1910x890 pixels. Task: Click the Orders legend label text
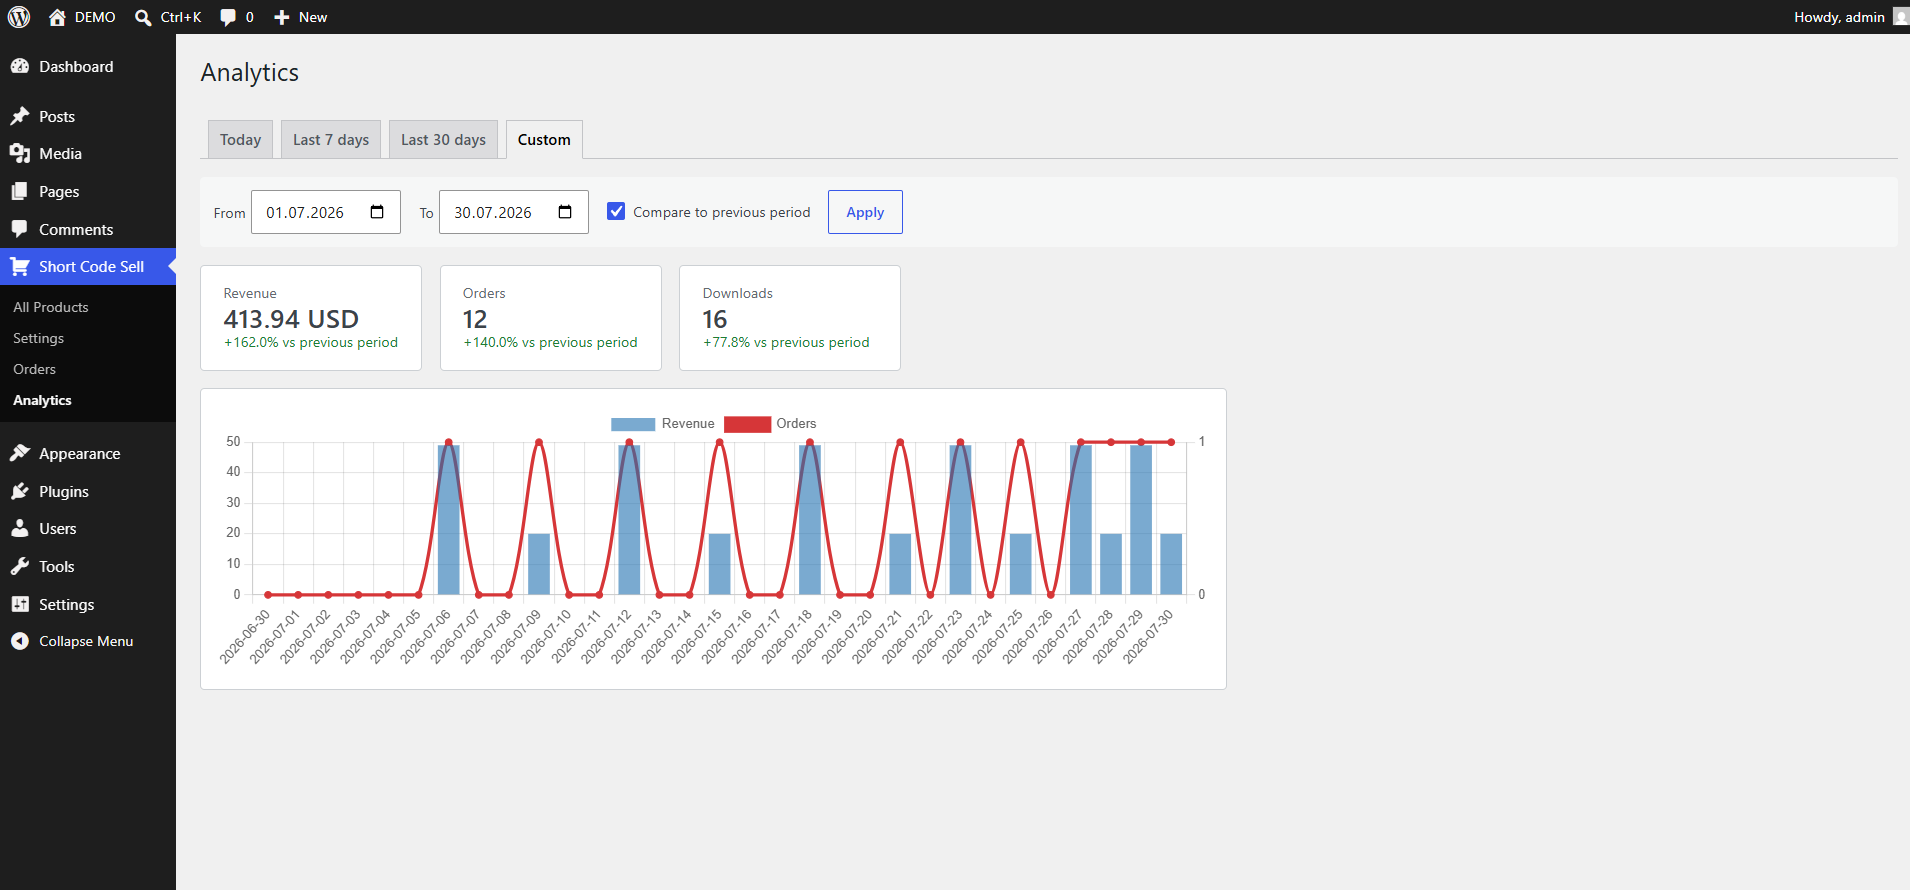pyautogui.click(x=796, y=424)
